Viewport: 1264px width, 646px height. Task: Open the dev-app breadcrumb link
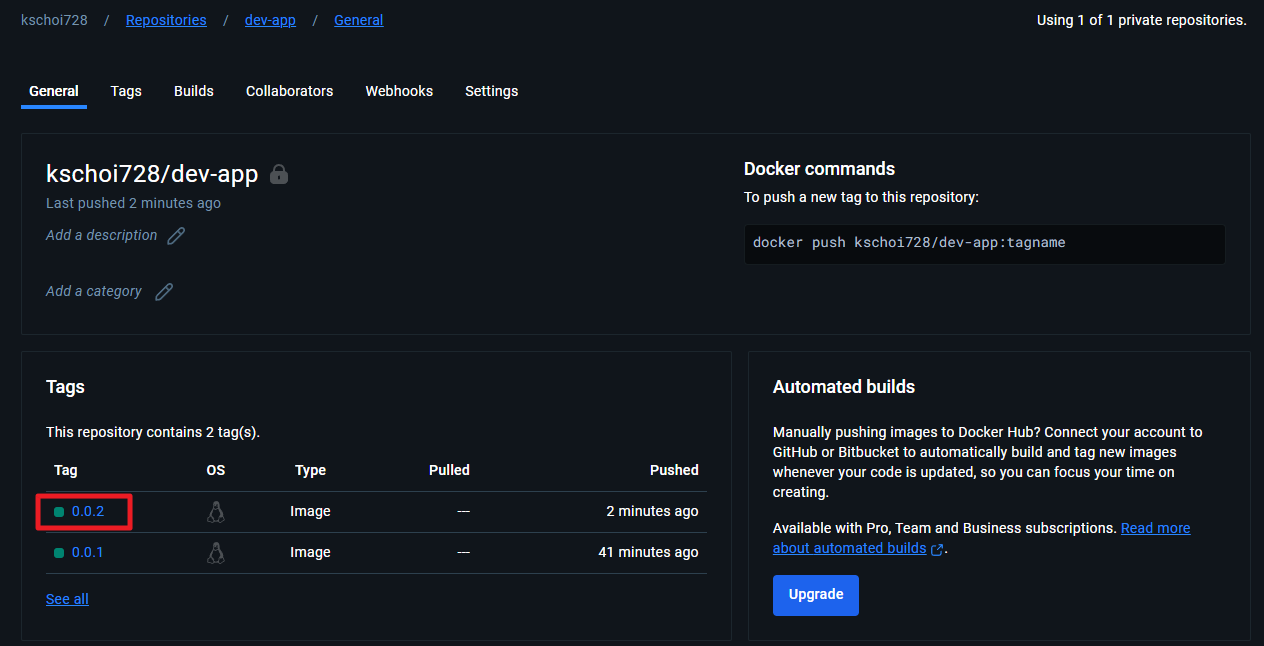[x=270, y=20]
